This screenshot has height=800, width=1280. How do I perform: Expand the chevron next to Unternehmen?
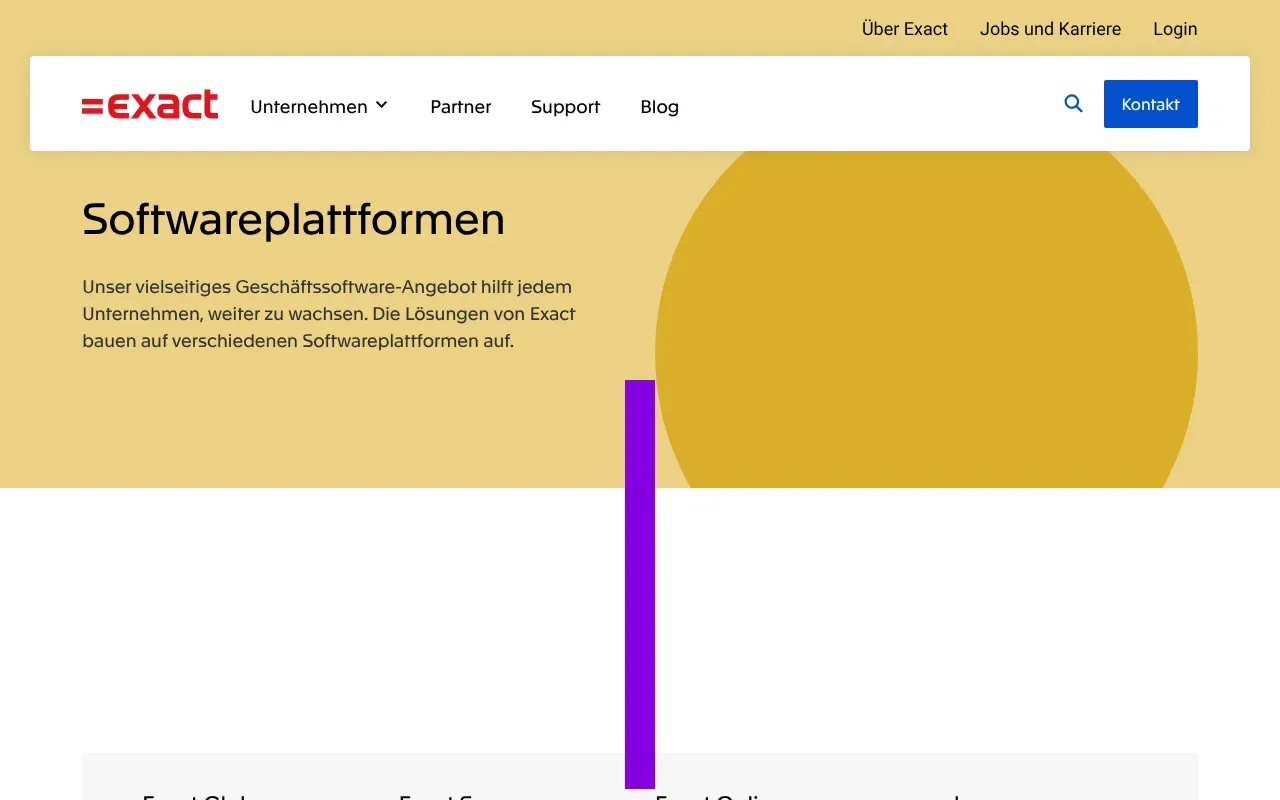click(x=382, y=105)
